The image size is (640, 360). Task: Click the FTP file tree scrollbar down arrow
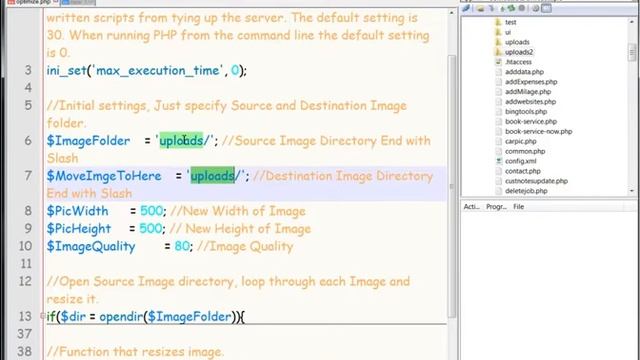pyautogui.click(x=632, y=191)
